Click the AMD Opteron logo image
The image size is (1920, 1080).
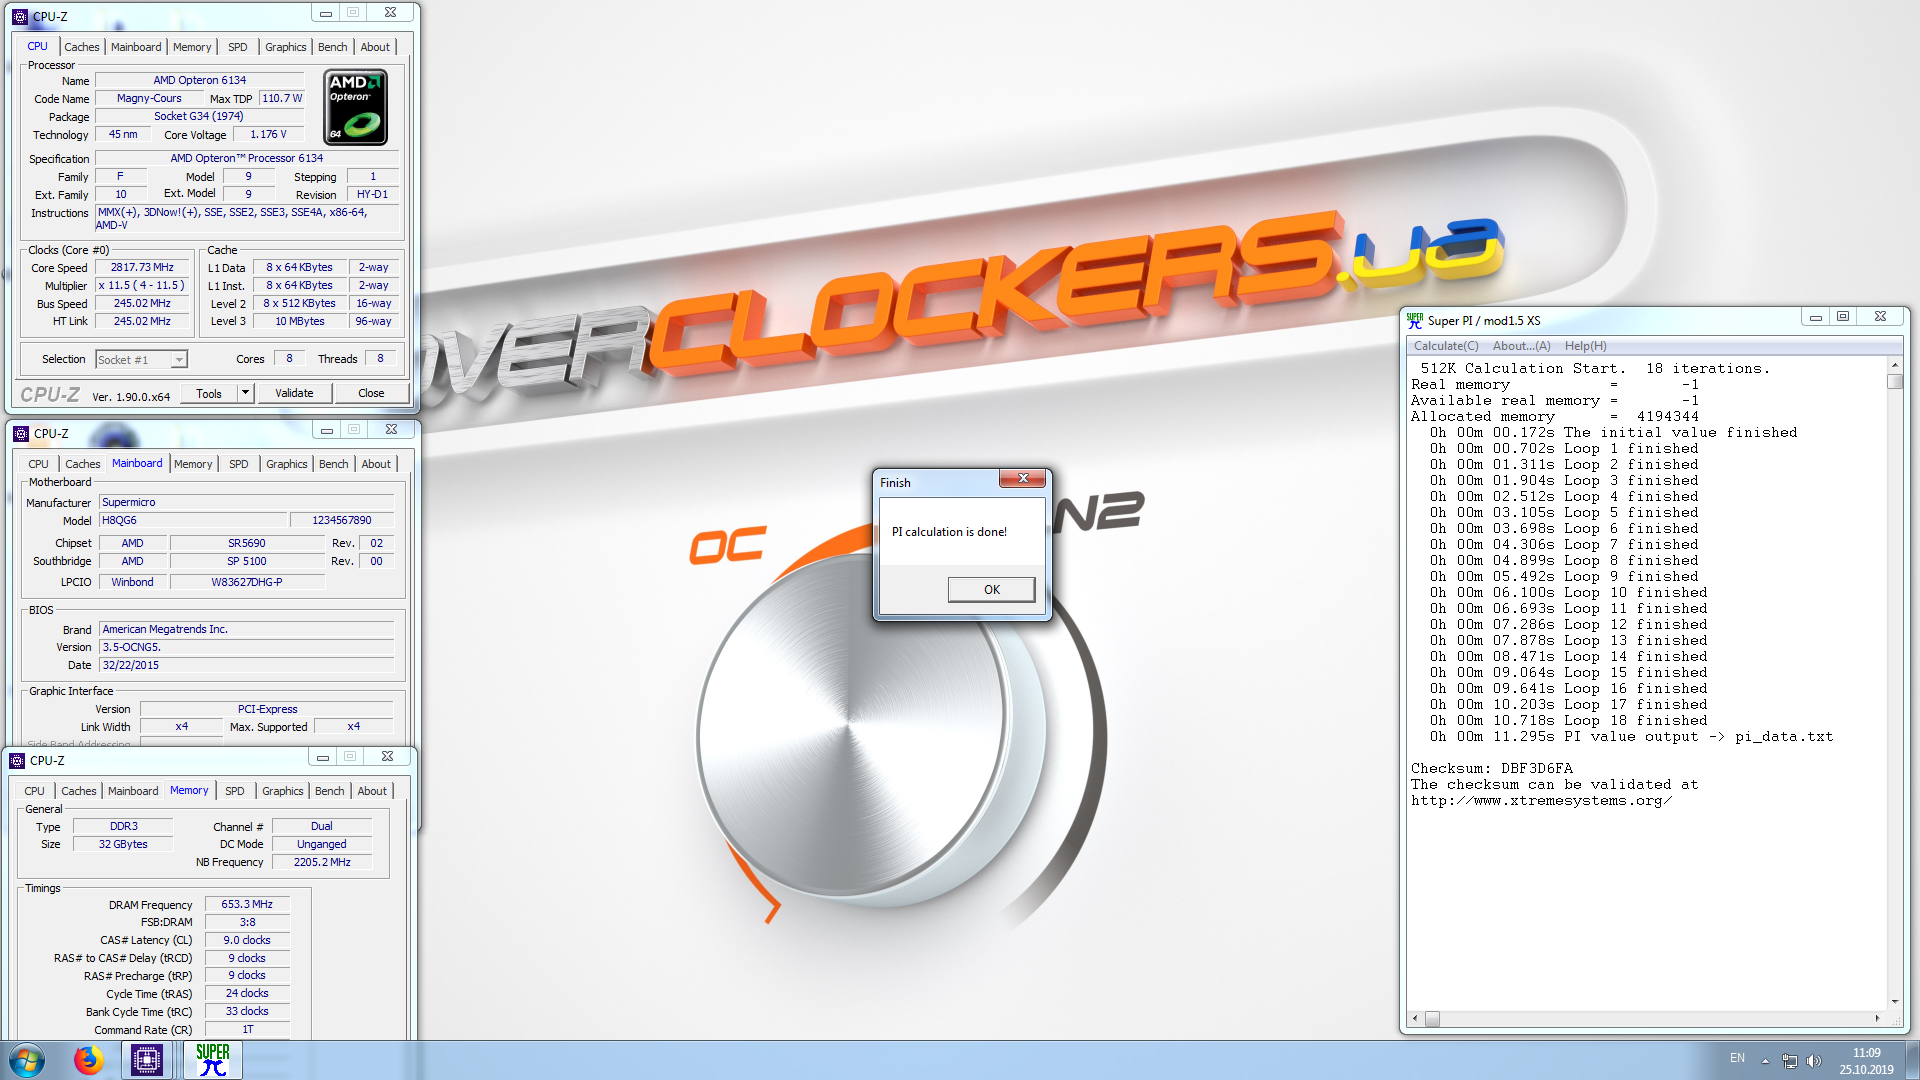(x=355, y=107)
